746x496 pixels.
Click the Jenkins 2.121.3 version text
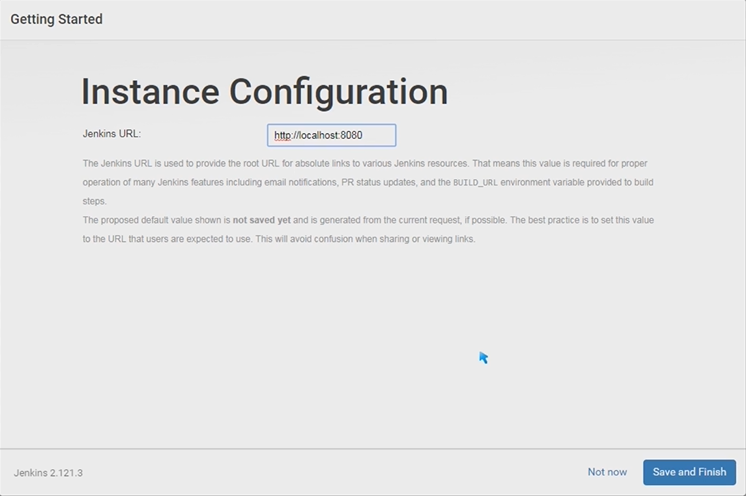[x=48, y=473]
